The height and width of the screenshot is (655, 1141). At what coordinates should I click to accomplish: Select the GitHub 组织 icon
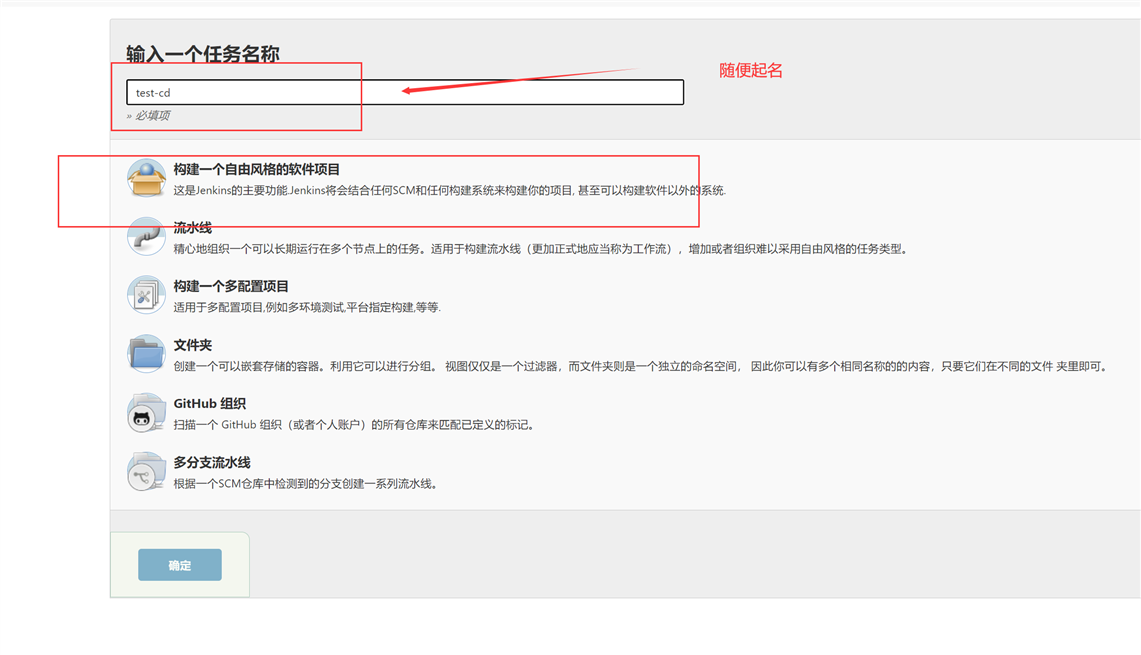146,413
